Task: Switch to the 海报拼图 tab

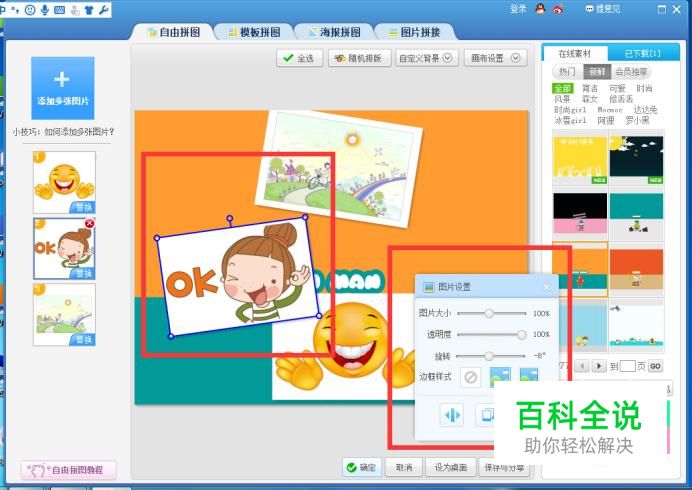Action: (x=335, y=32)
